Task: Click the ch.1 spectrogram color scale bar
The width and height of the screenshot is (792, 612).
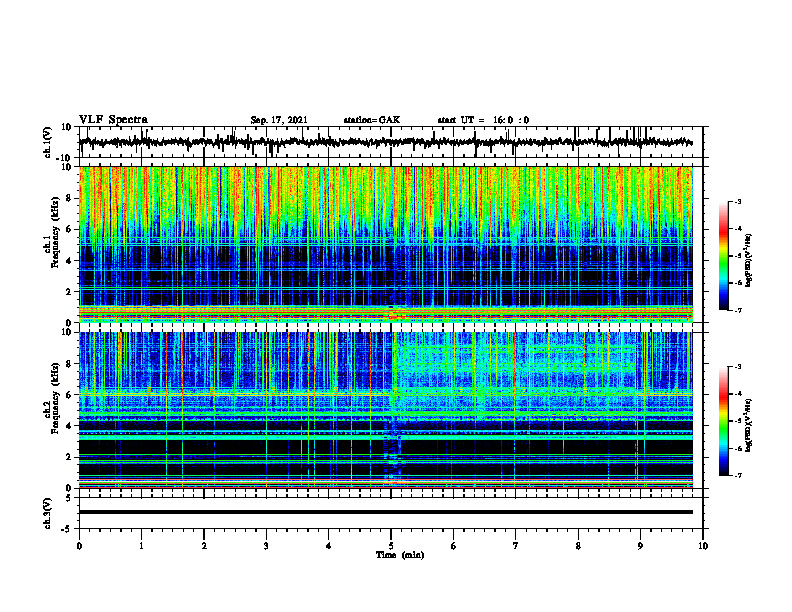Action: point(723,256)
